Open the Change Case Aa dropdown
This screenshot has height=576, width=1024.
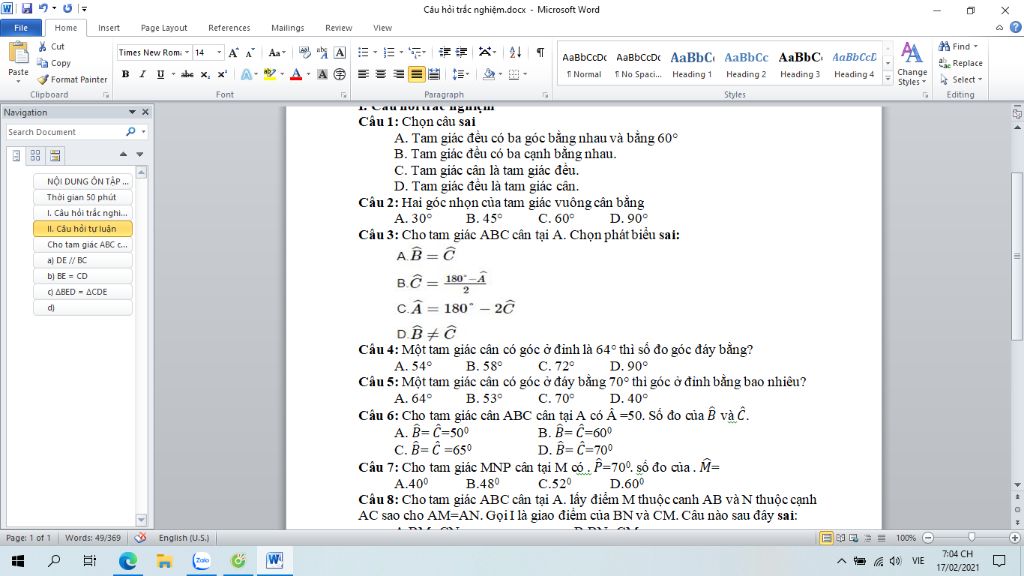(277, 52)
